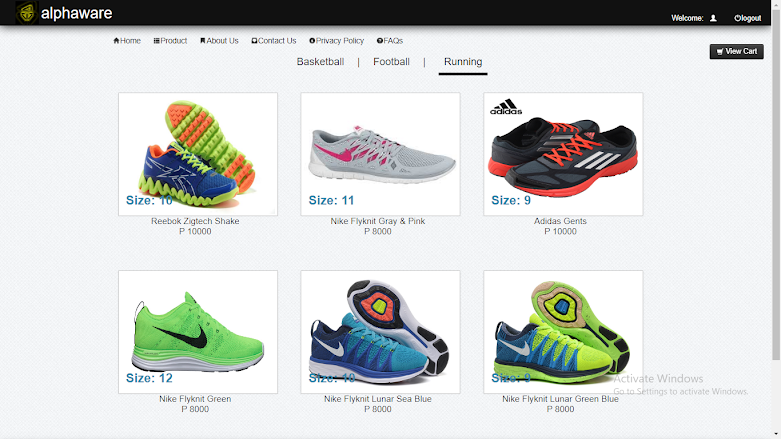Viewport: 781px width, 439px height.
Task: Log out using the logout link
Action: (748, 18)
